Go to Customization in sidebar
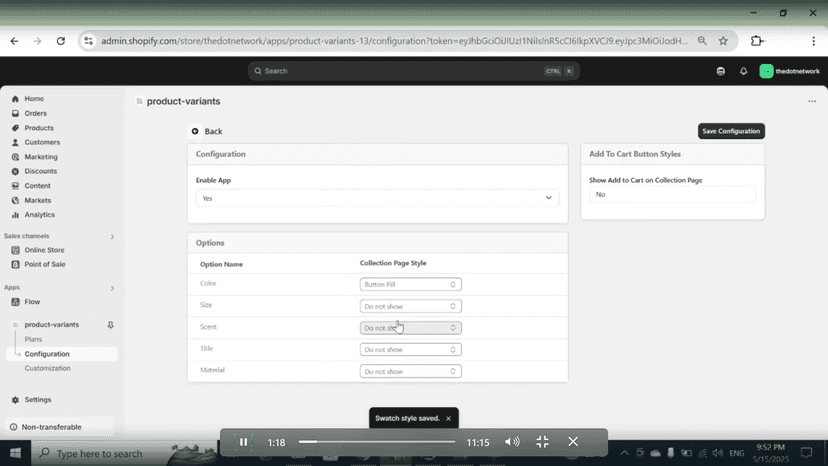 click(48, 368)
